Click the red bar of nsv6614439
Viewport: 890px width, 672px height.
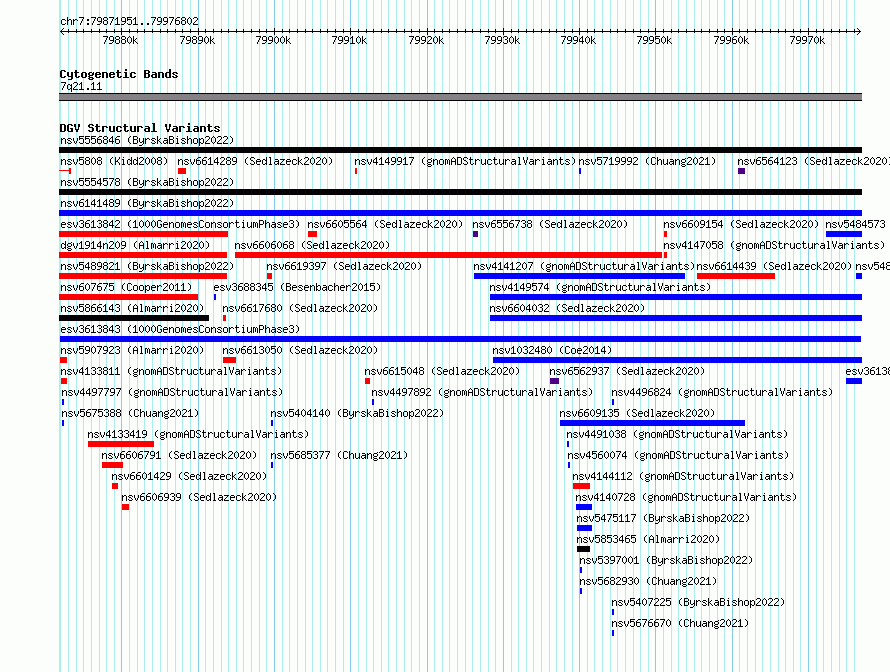click(736, 276)
